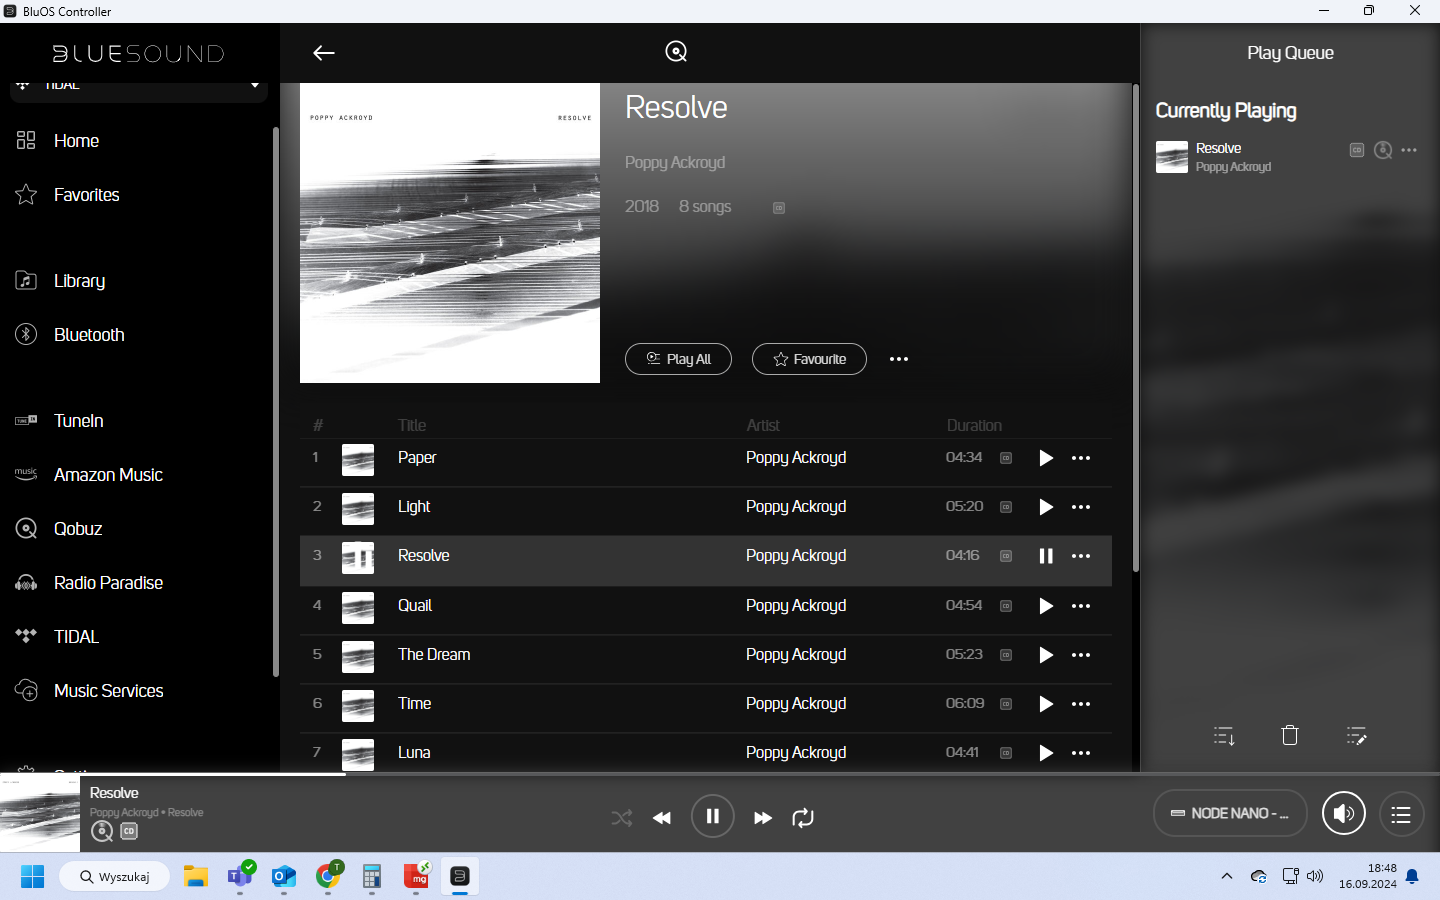Open Qobuz service in sidebar

point(78,529)
